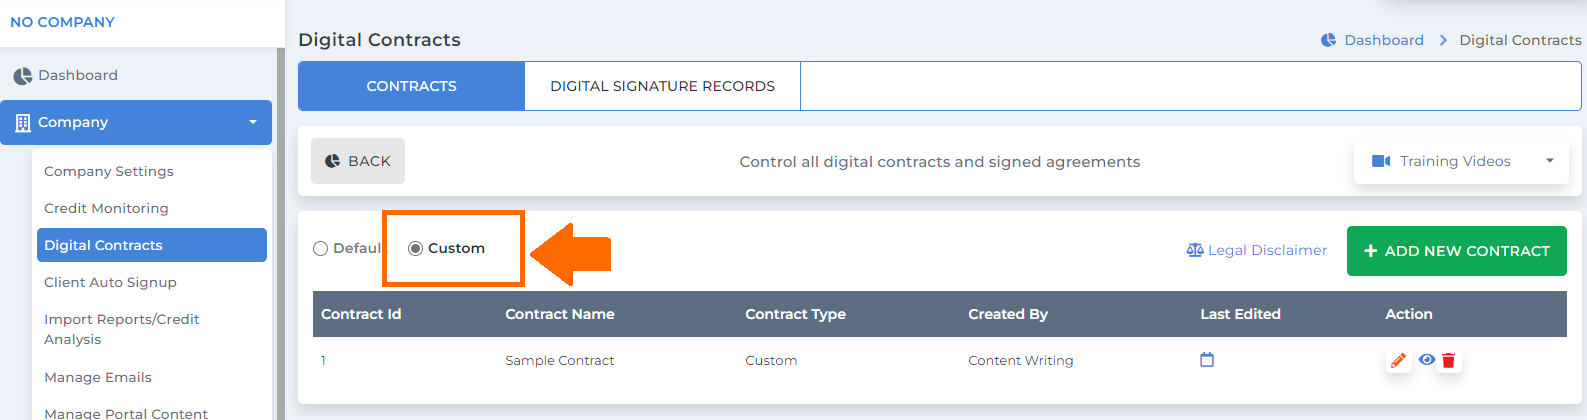Screen dimensions: 1587x420
Task: Click the blue eye view icon
Action: 1427,360
